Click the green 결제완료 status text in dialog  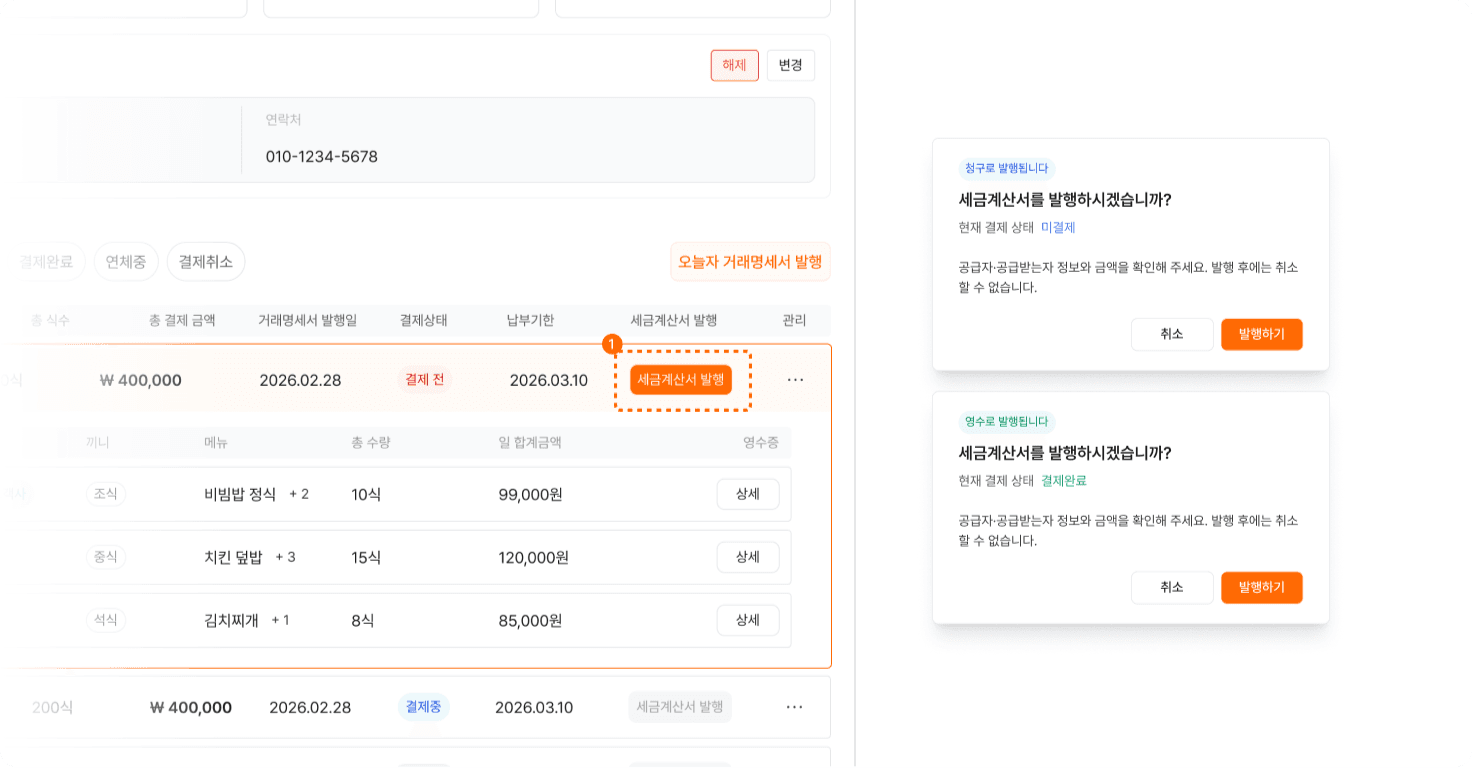(x=1064, y=480)
